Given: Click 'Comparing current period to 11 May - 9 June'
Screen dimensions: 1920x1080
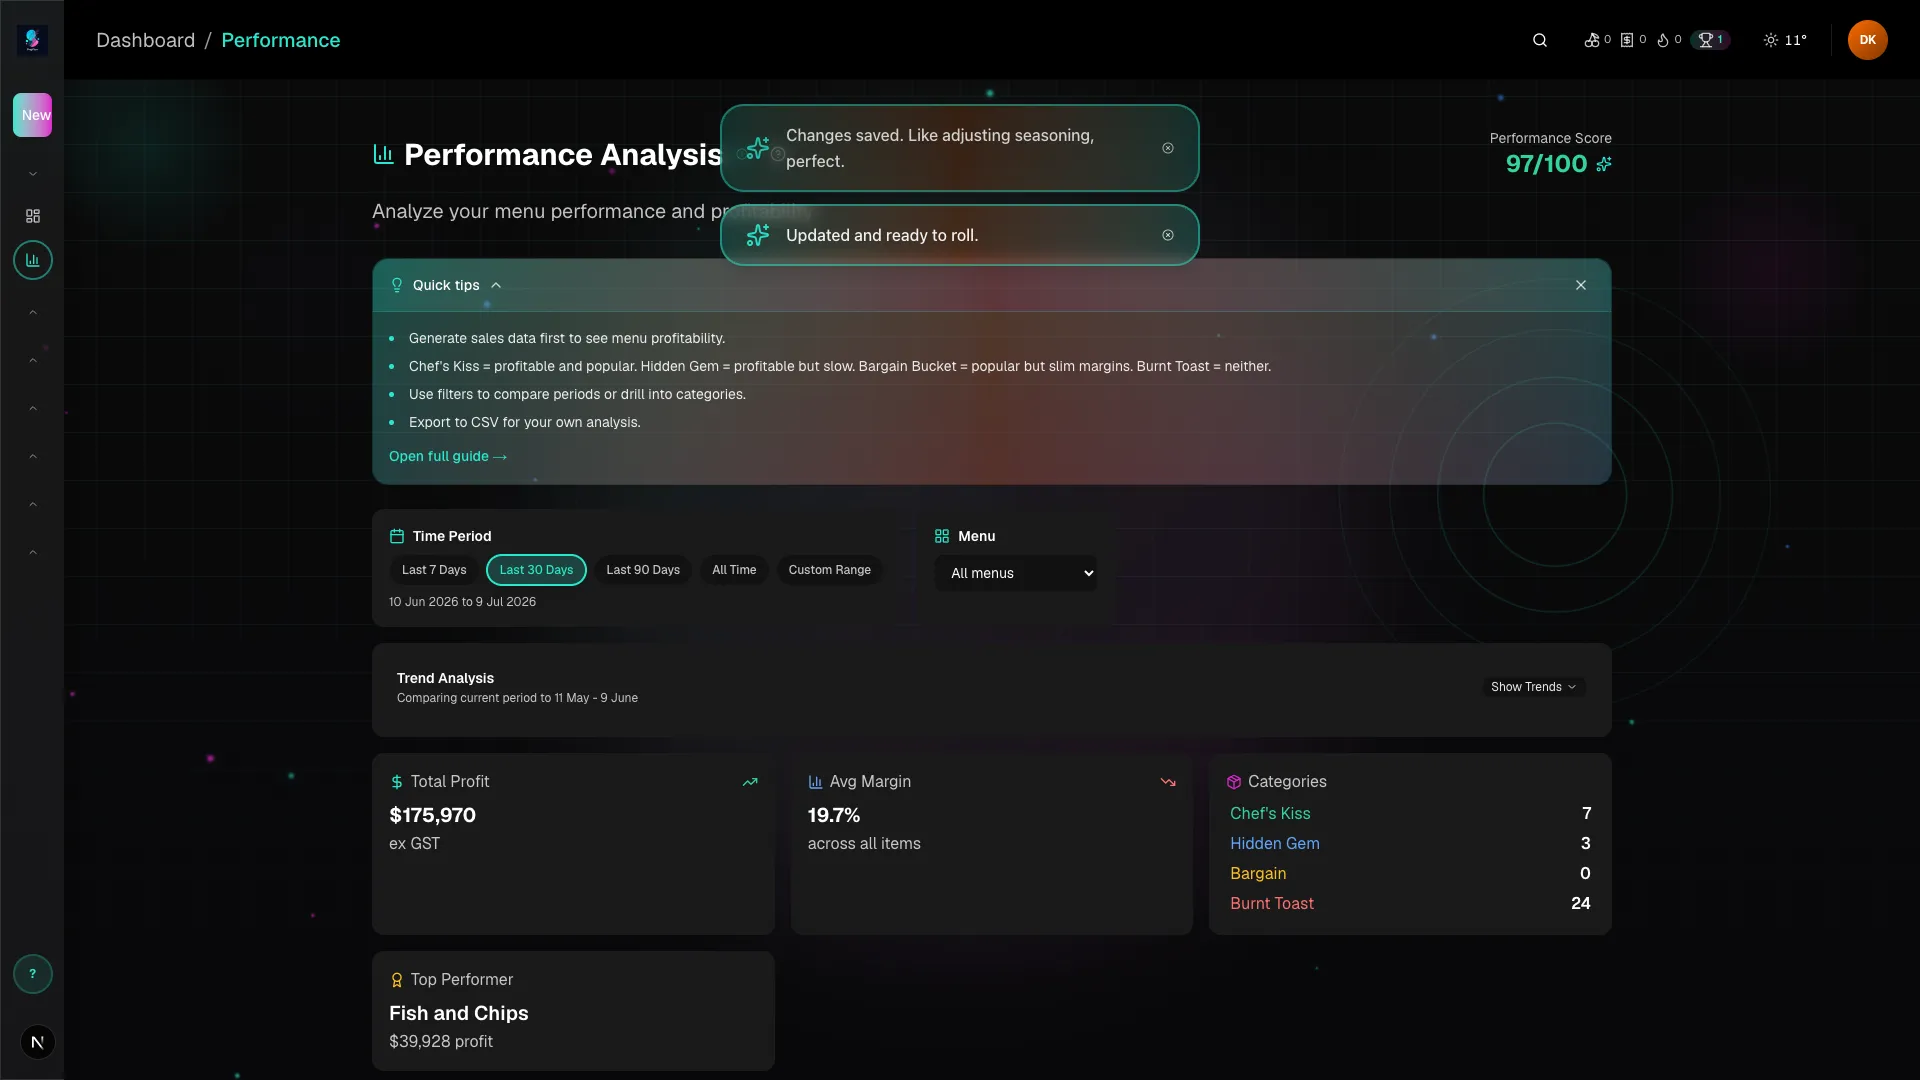Looking at the screenshot, I should pos(517,698).
